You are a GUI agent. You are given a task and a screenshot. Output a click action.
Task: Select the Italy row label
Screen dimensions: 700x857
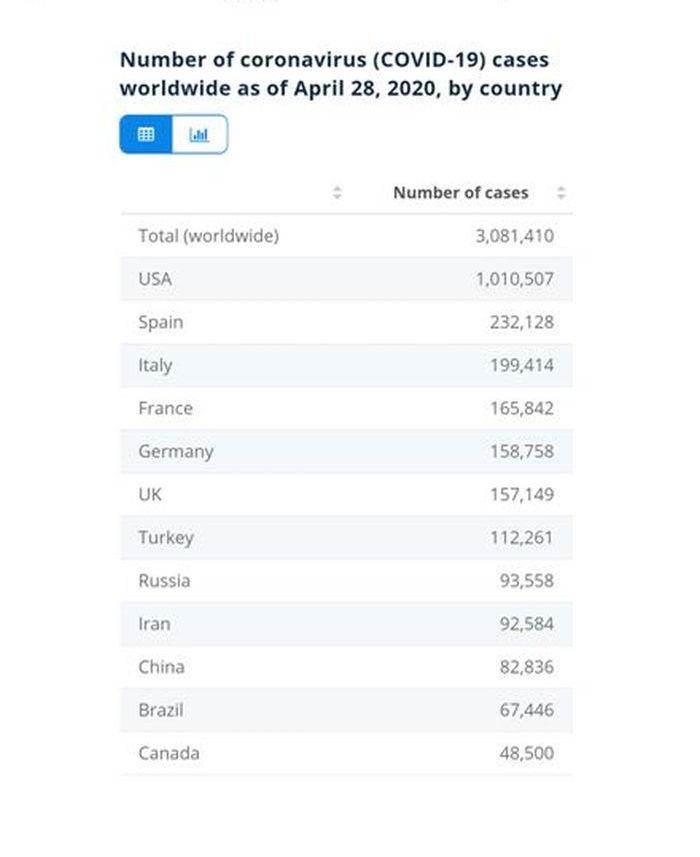(x=156, y=365)
